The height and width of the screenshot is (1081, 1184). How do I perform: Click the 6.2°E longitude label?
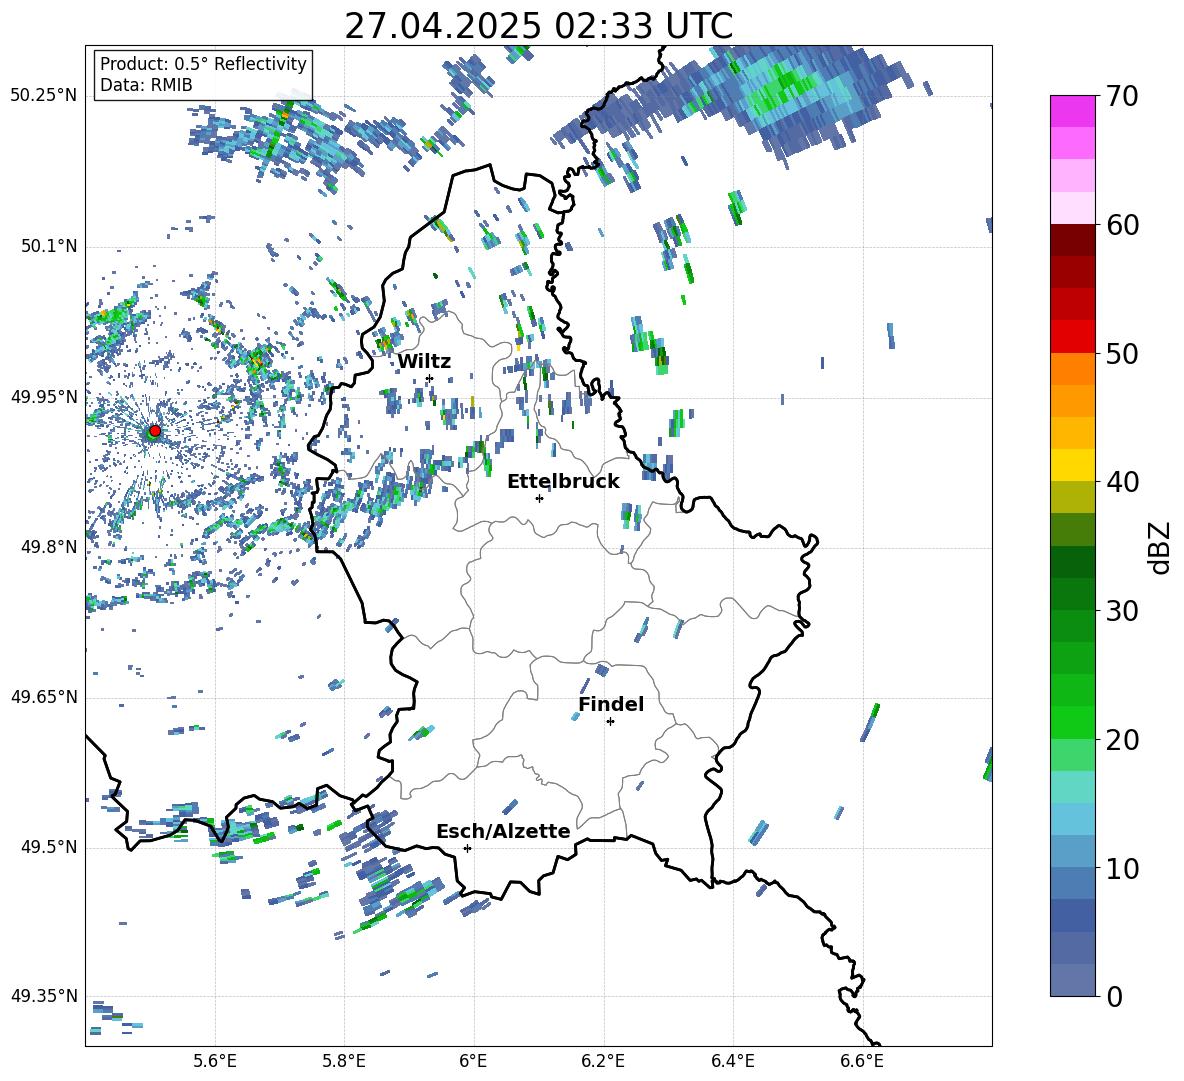603,1061
